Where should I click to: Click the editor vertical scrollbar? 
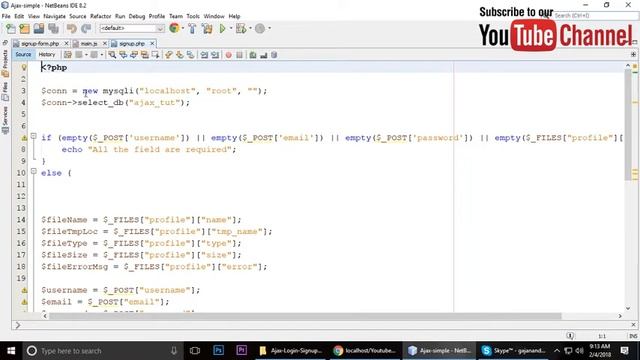[628, 124]
